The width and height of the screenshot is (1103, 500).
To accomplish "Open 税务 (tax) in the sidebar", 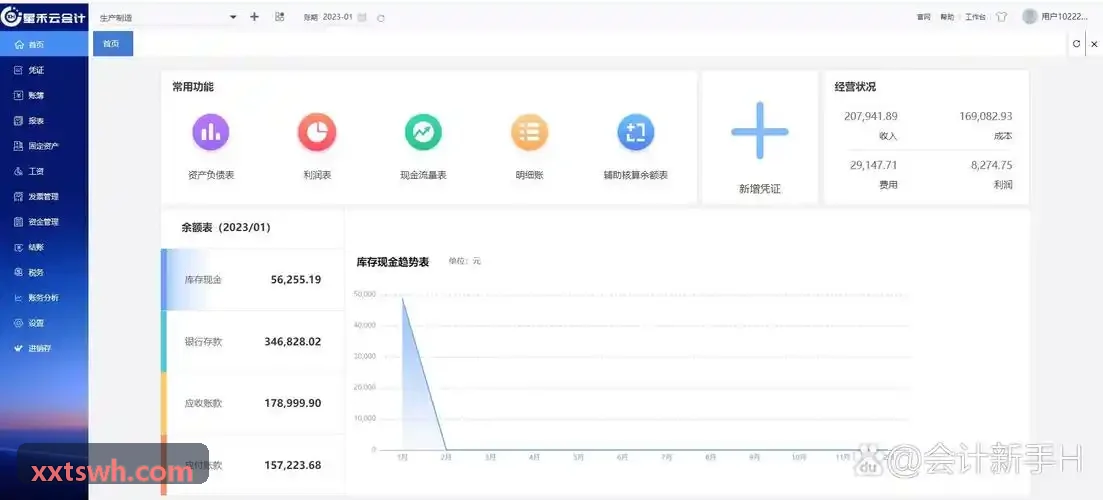I will click(x=44, y=273).
